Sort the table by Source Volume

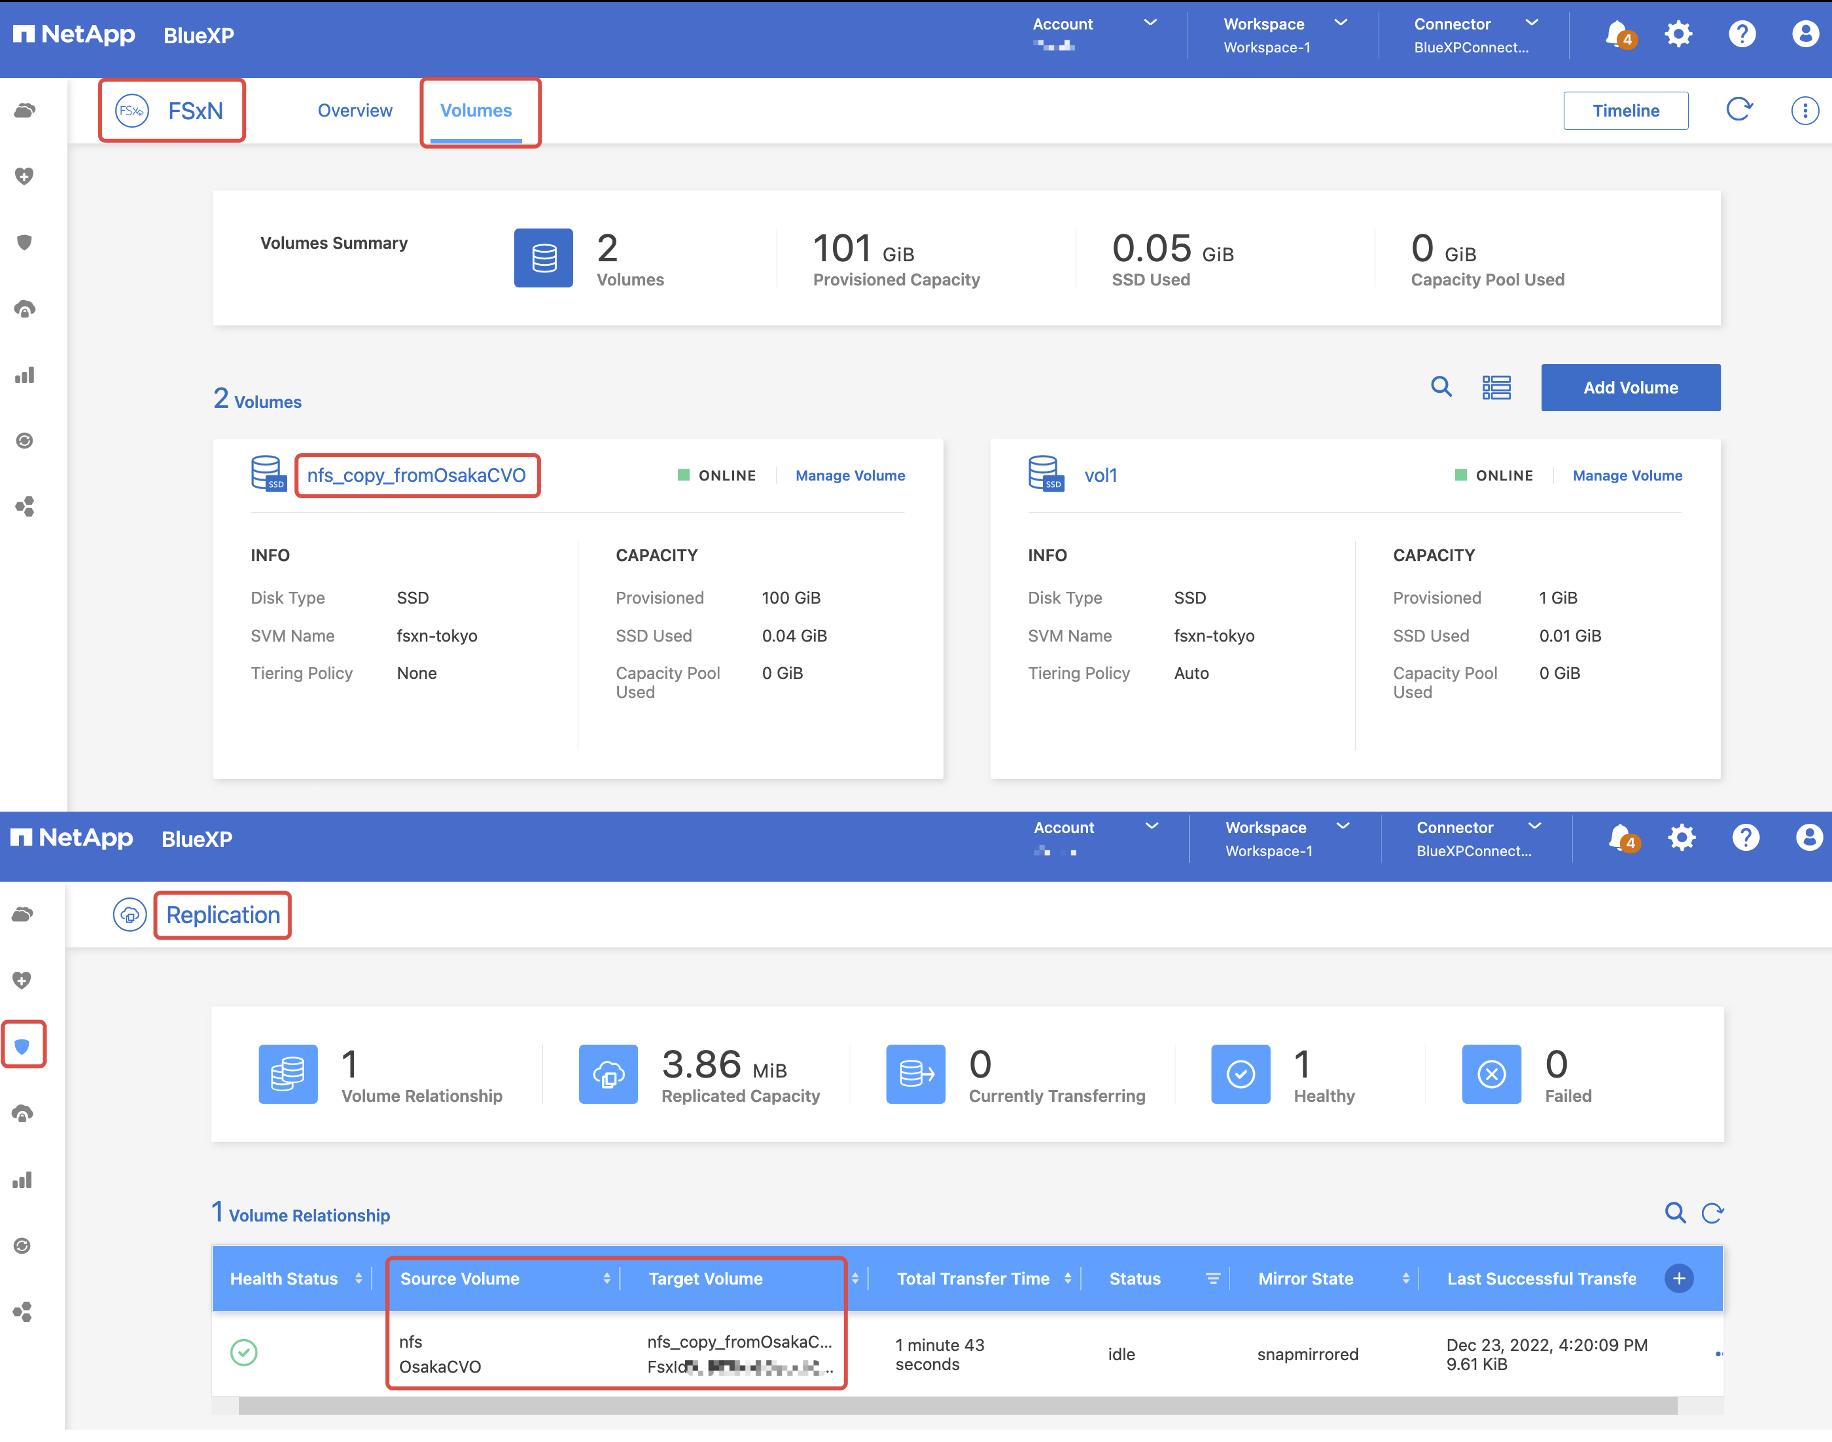click(x=606, y=1279)
